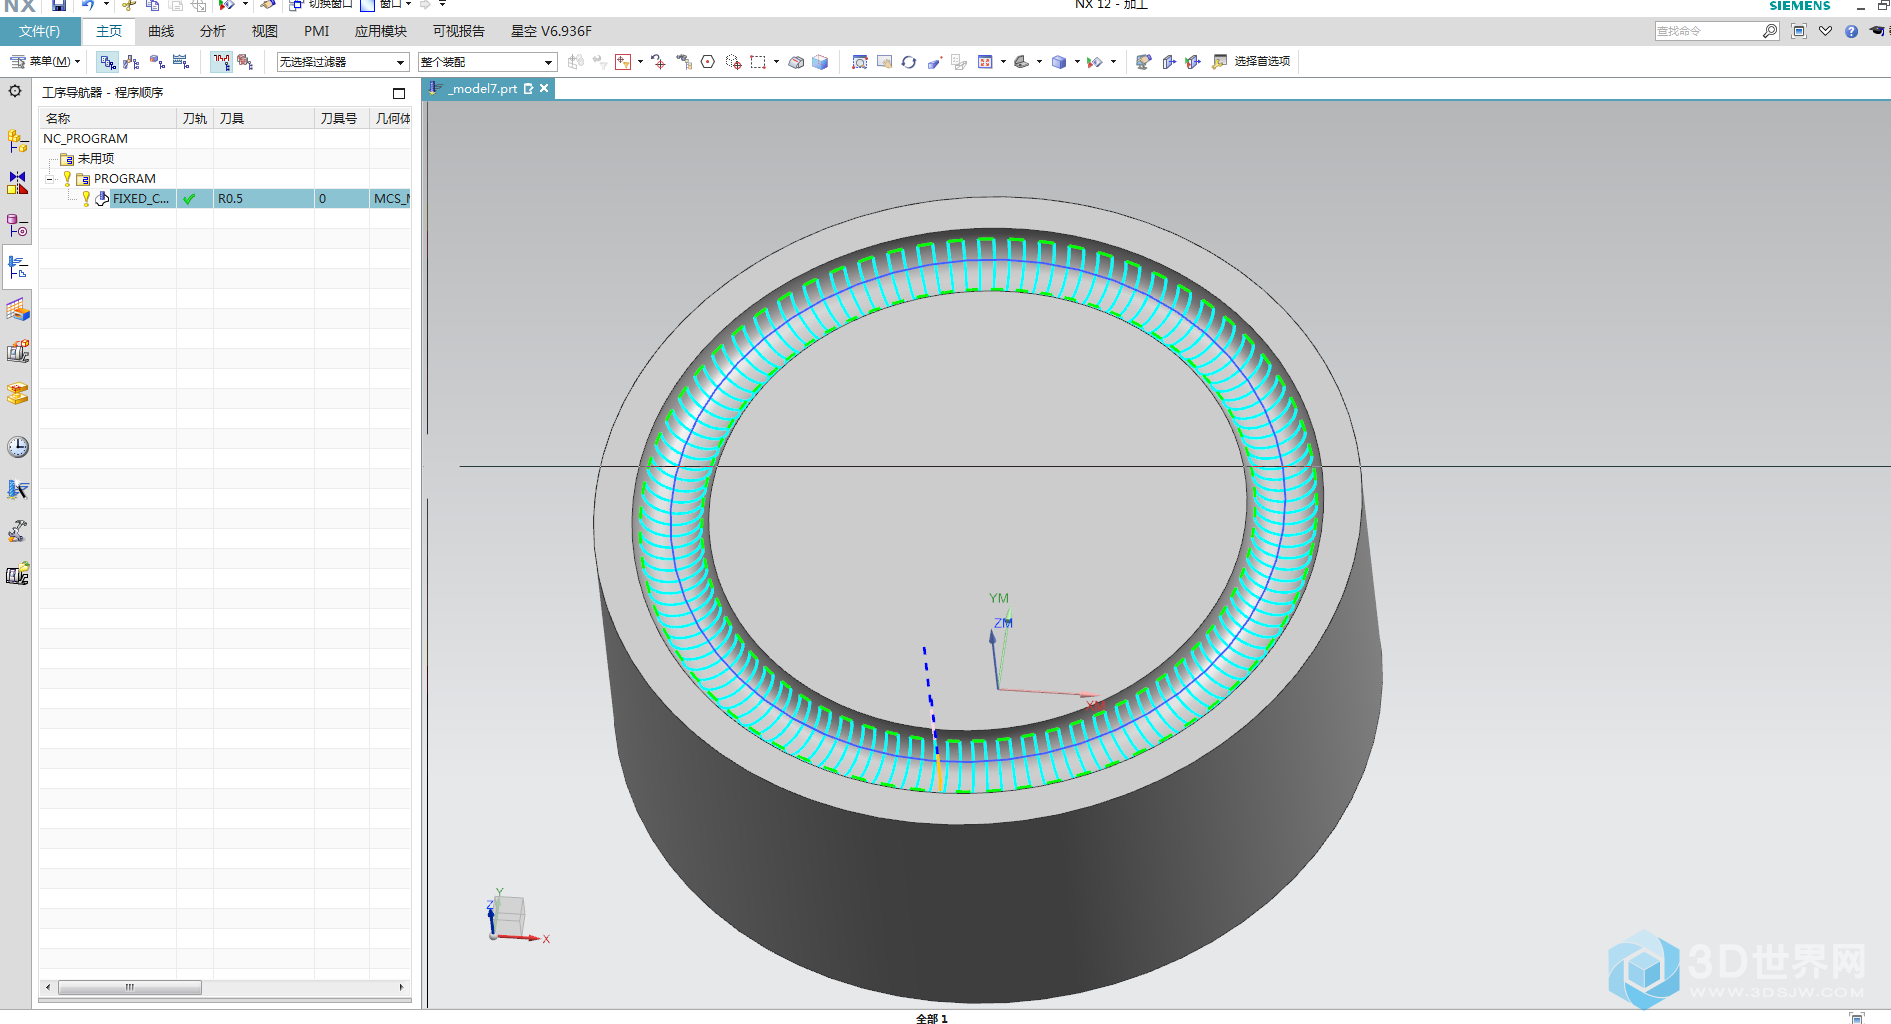Screen dimensions: 1891x1024
Task: Click the Undo arrow icon
Action: point(88,5)
